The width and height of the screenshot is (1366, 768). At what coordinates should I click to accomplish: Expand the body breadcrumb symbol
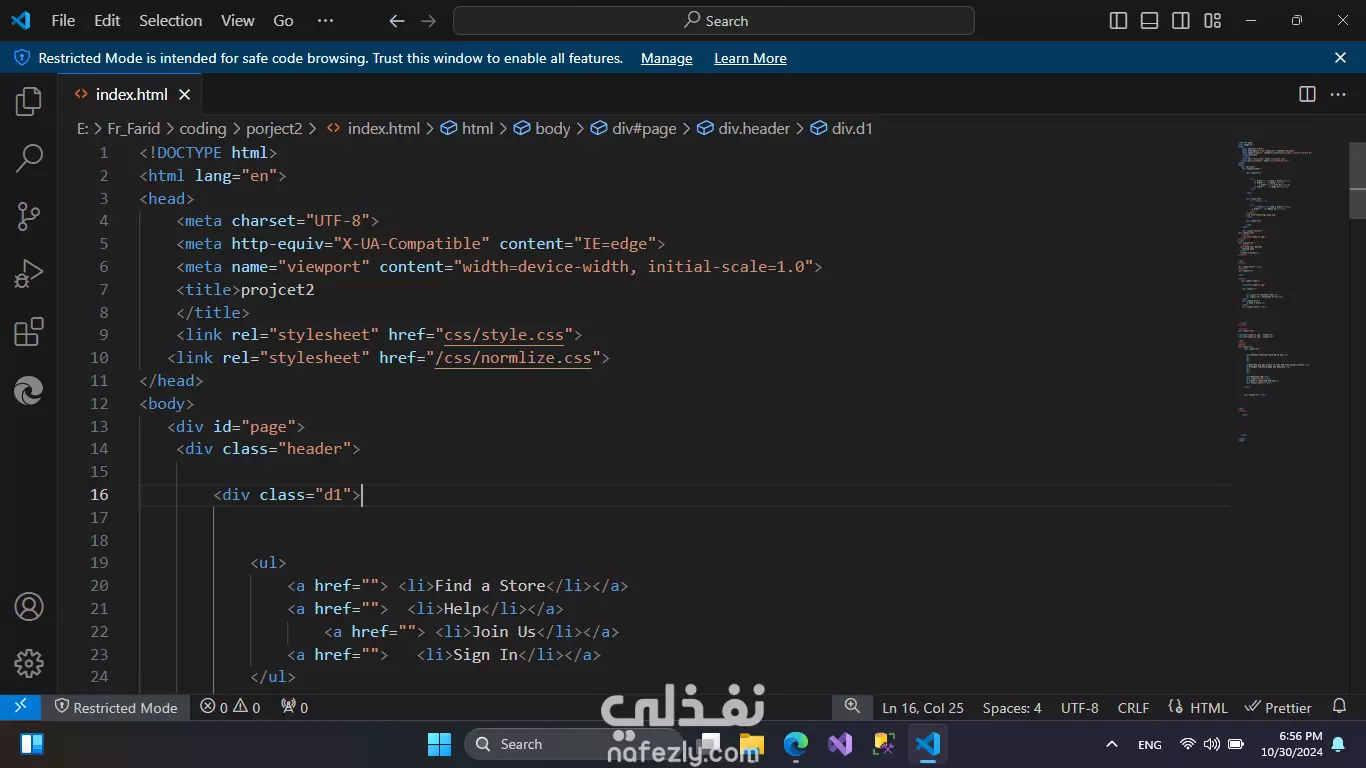pyautogui.click(x=542, y=128)
